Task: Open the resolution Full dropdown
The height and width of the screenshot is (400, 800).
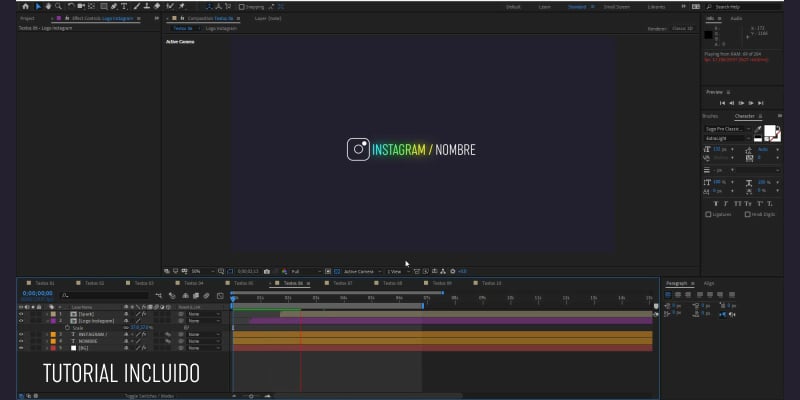Action: (x=306, y=271)
